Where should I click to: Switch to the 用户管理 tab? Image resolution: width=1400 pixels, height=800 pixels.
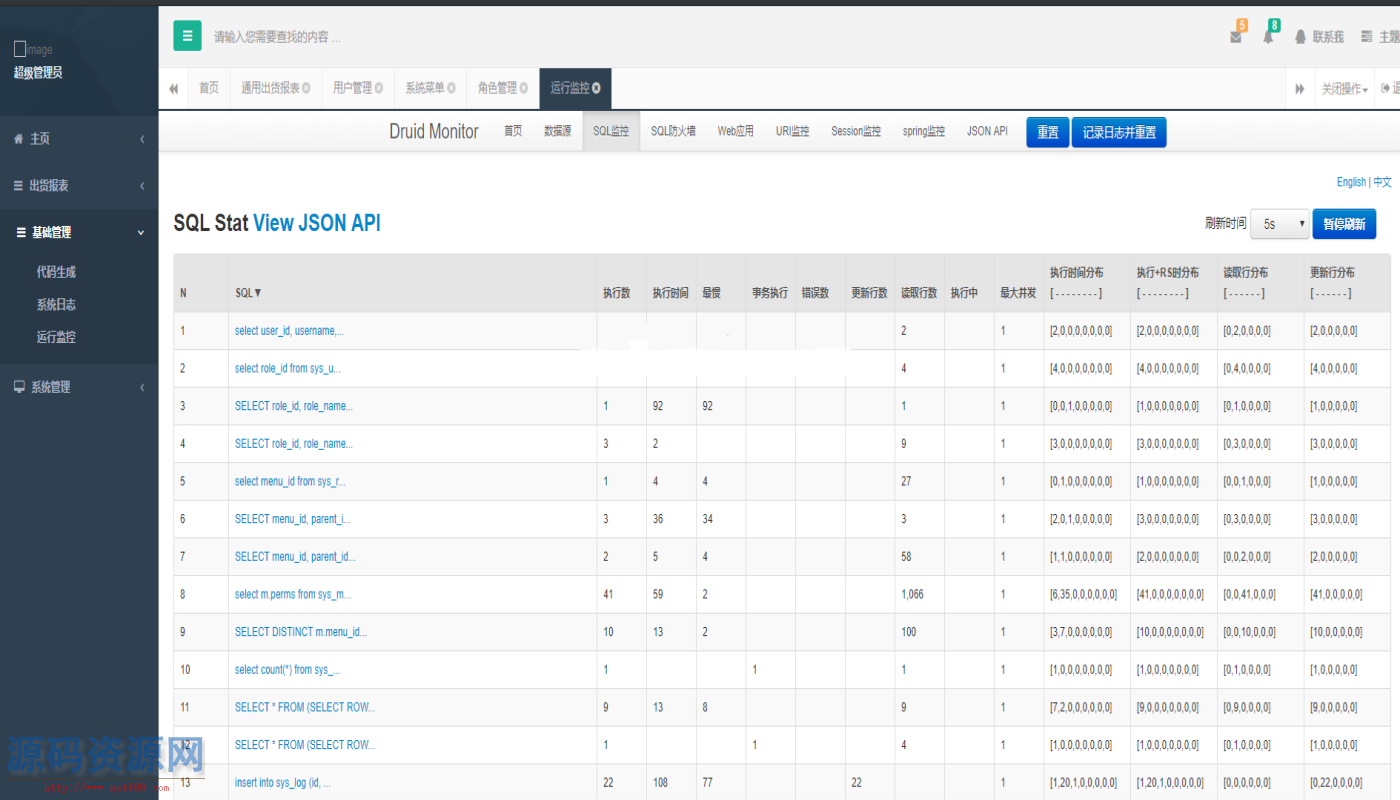tap(352, 88)
